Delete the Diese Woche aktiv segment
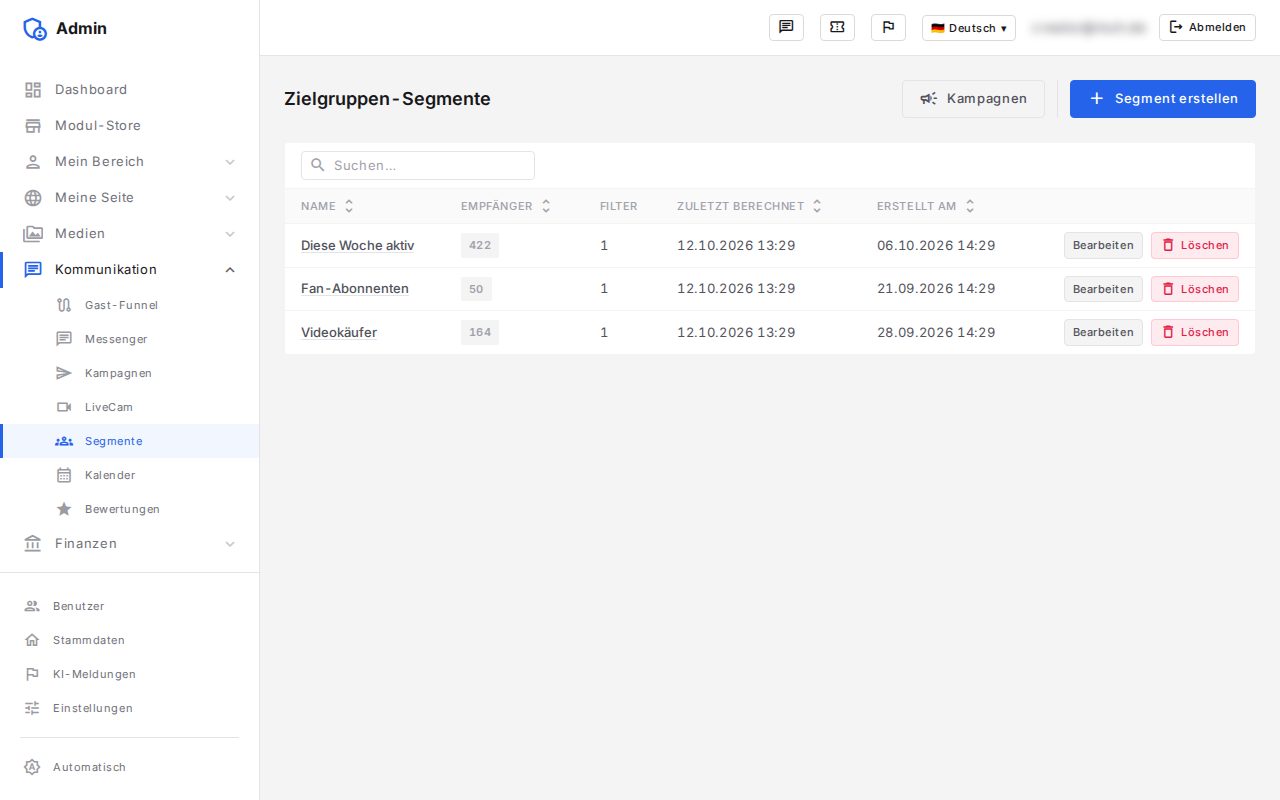The height and width of the screenshot is (800, 1280). pyautogui.click(x=1195, y=245)
